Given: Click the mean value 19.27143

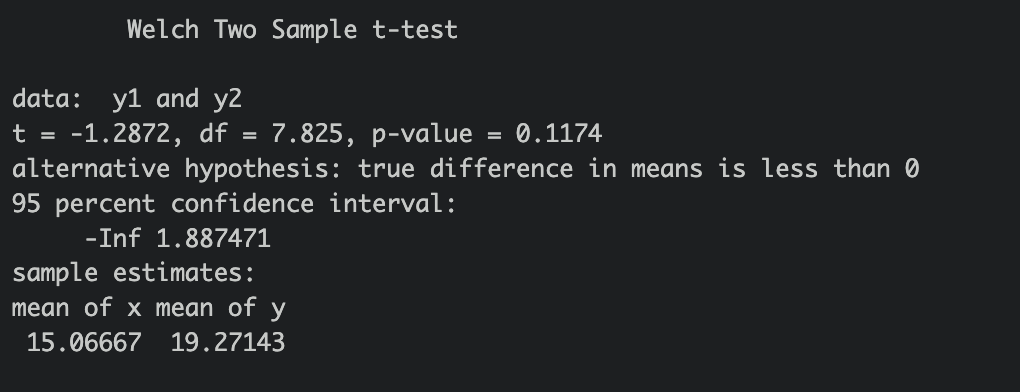Looking at the screenshot, I should click(x=228, y=343).
